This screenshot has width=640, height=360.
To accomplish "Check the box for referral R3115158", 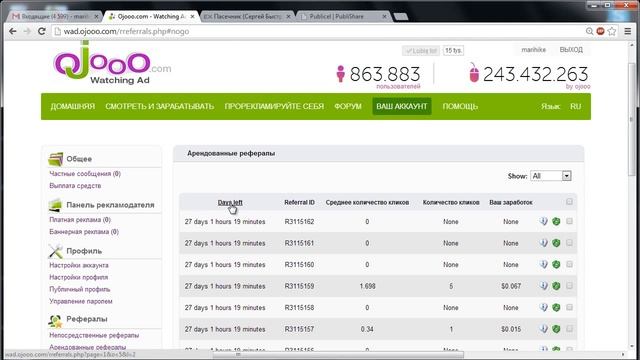I will tap(569, 307).
